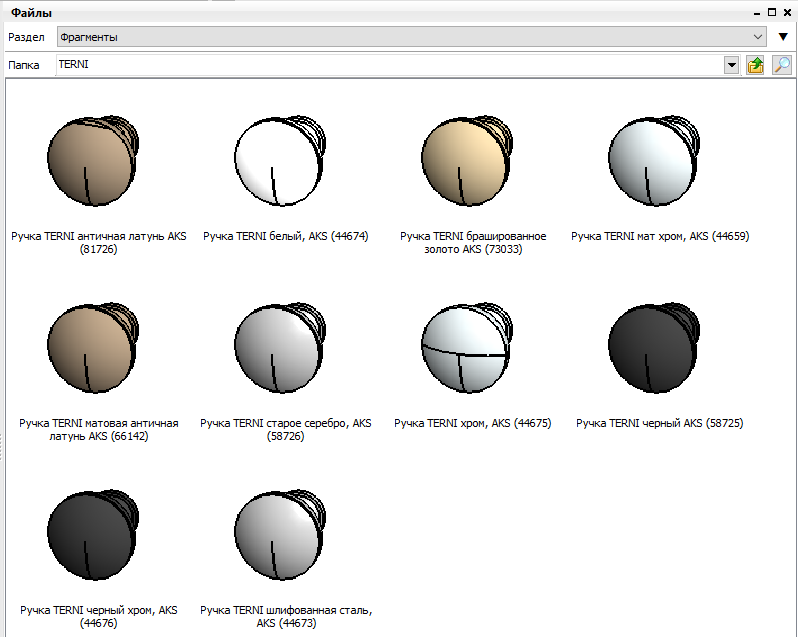This screenshot has width=798, height=637.
Task: Select the черный AKS (58725) handle thumbnail
Action: coord(654,348)
